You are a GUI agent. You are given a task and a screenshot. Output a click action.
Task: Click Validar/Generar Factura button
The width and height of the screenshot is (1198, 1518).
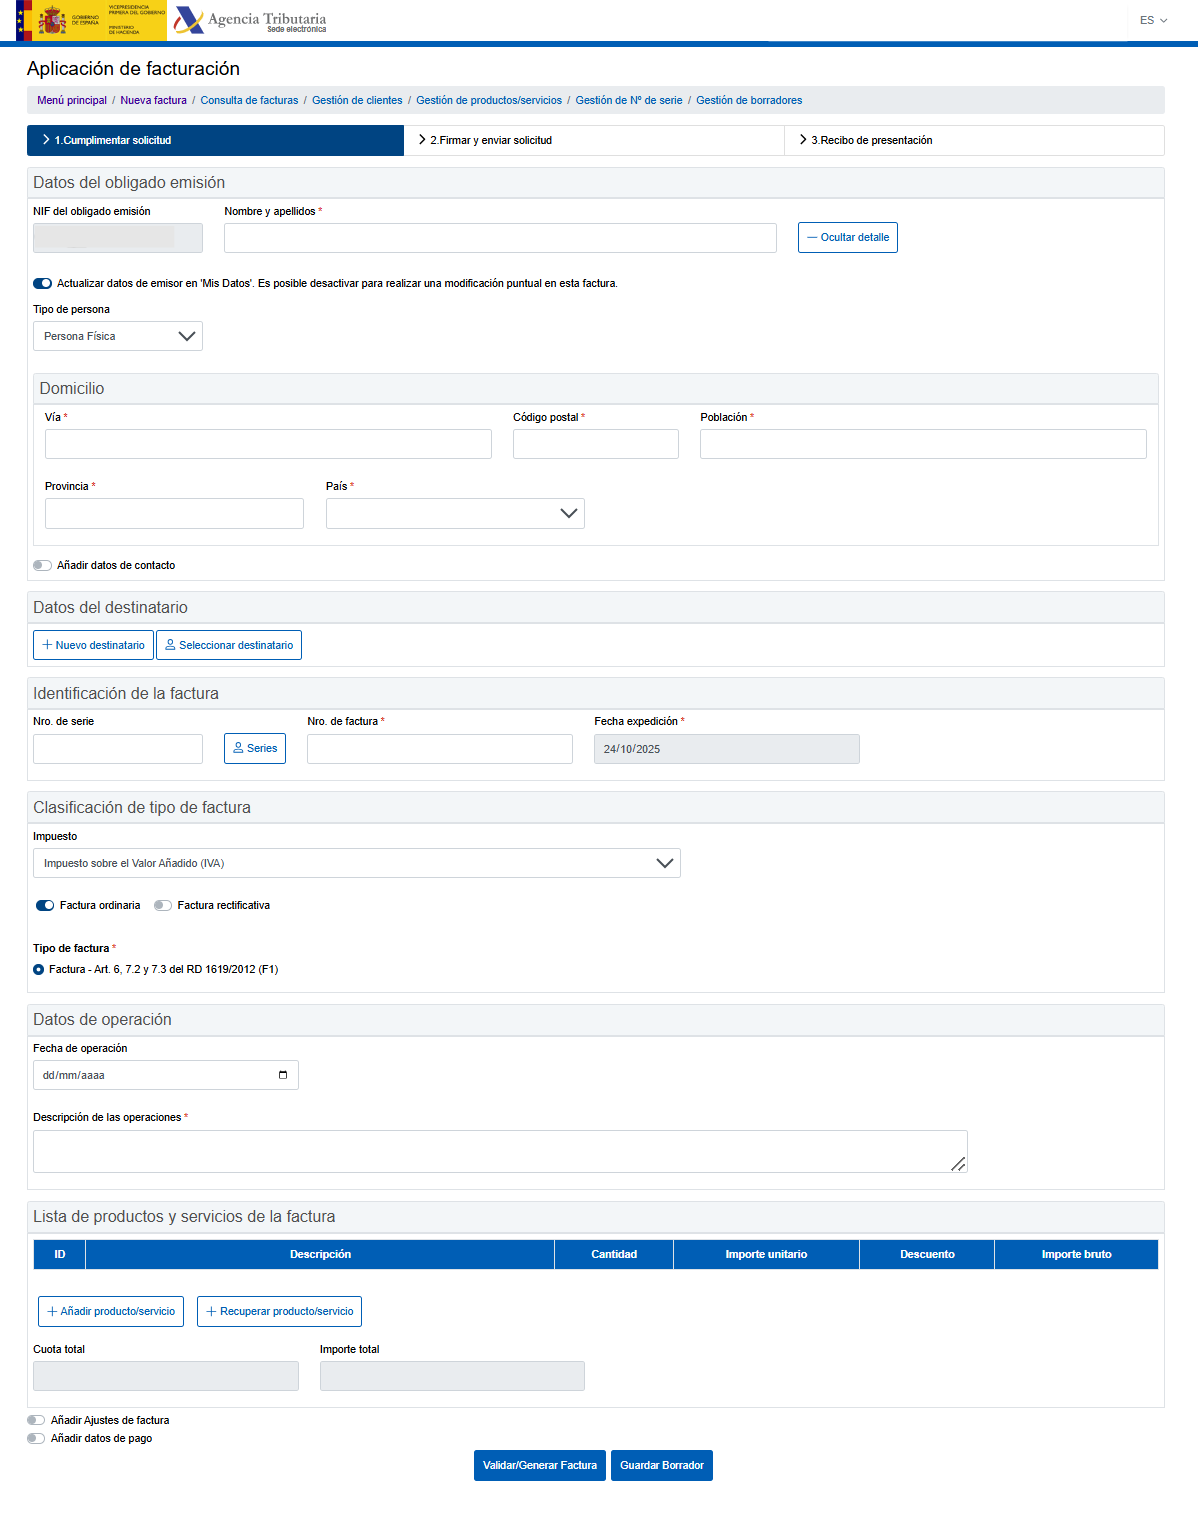(539, 1465)
